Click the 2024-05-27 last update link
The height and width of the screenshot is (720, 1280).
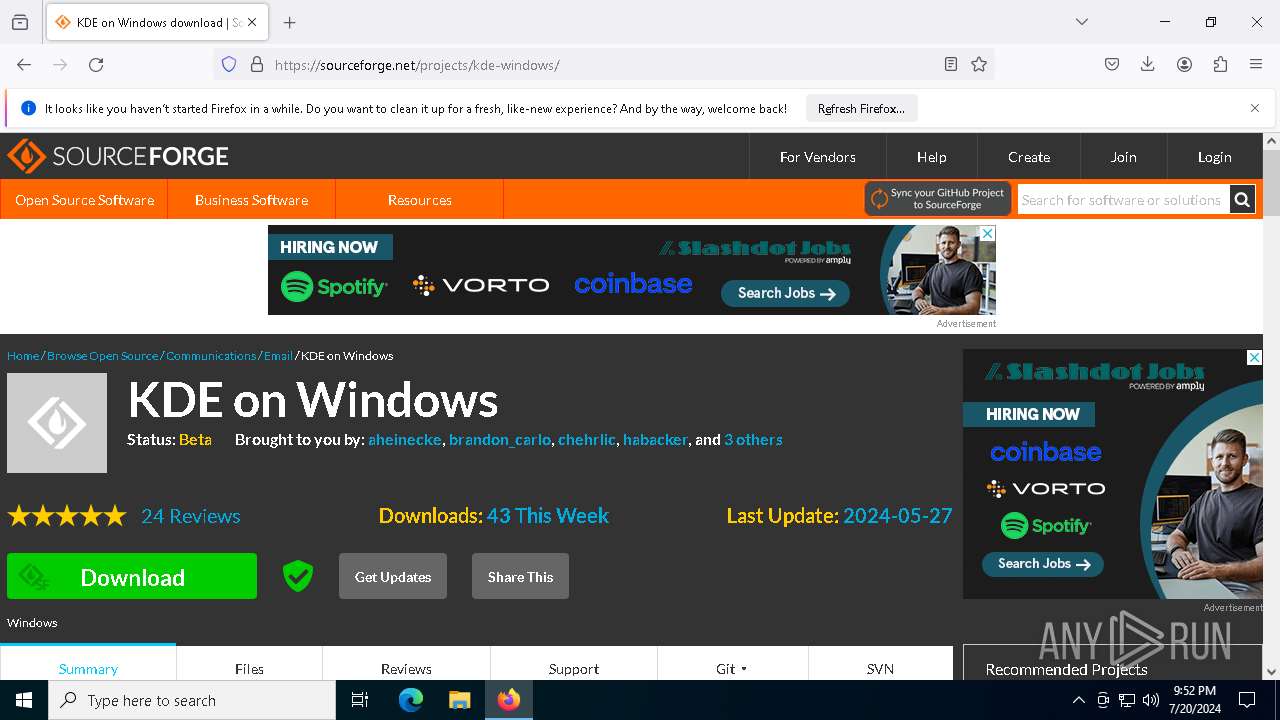point(898,516)
